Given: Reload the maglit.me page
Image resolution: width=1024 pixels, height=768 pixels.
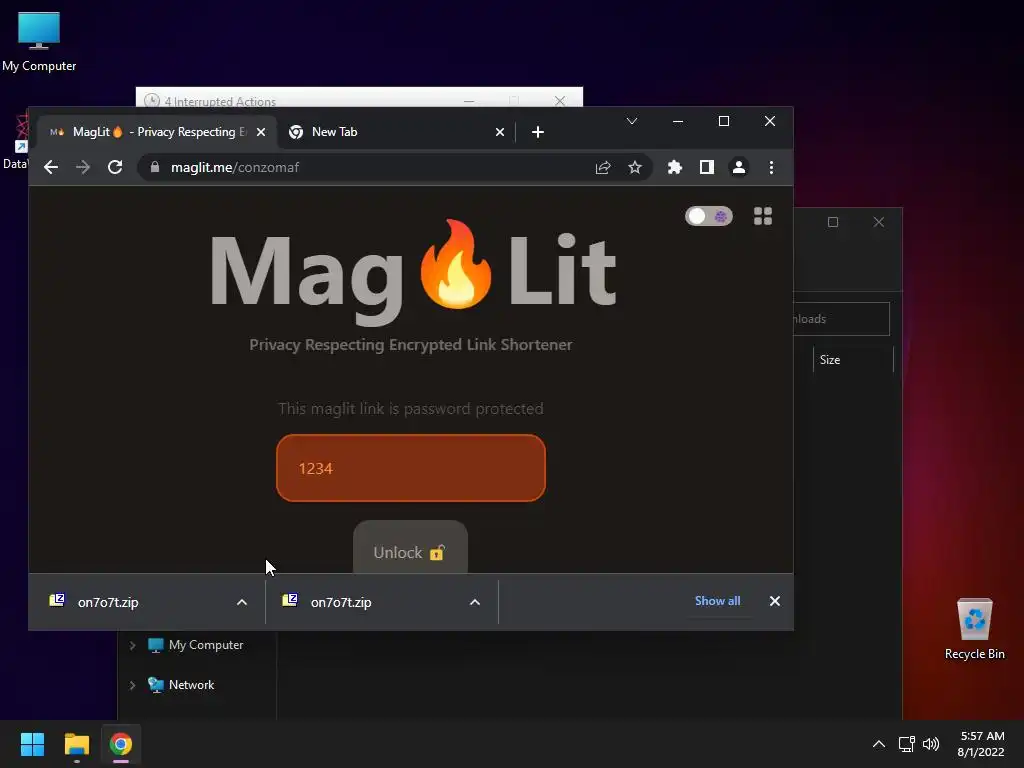Looking at the screenshot, I should [115, 167].
